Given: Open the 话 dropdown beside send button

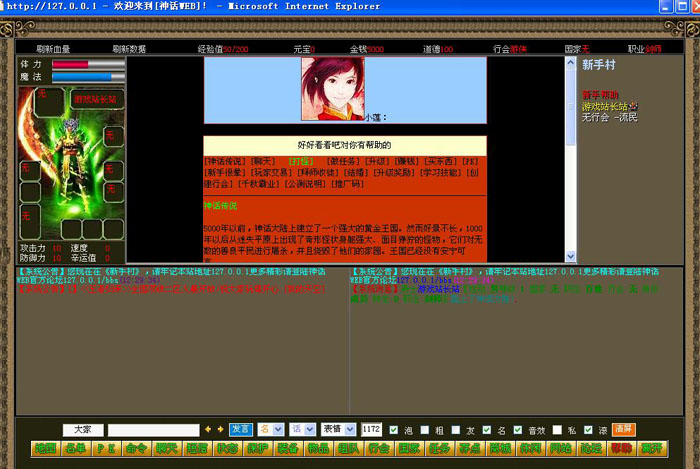Looking at the screenshot, I should (x=302, y=429).
